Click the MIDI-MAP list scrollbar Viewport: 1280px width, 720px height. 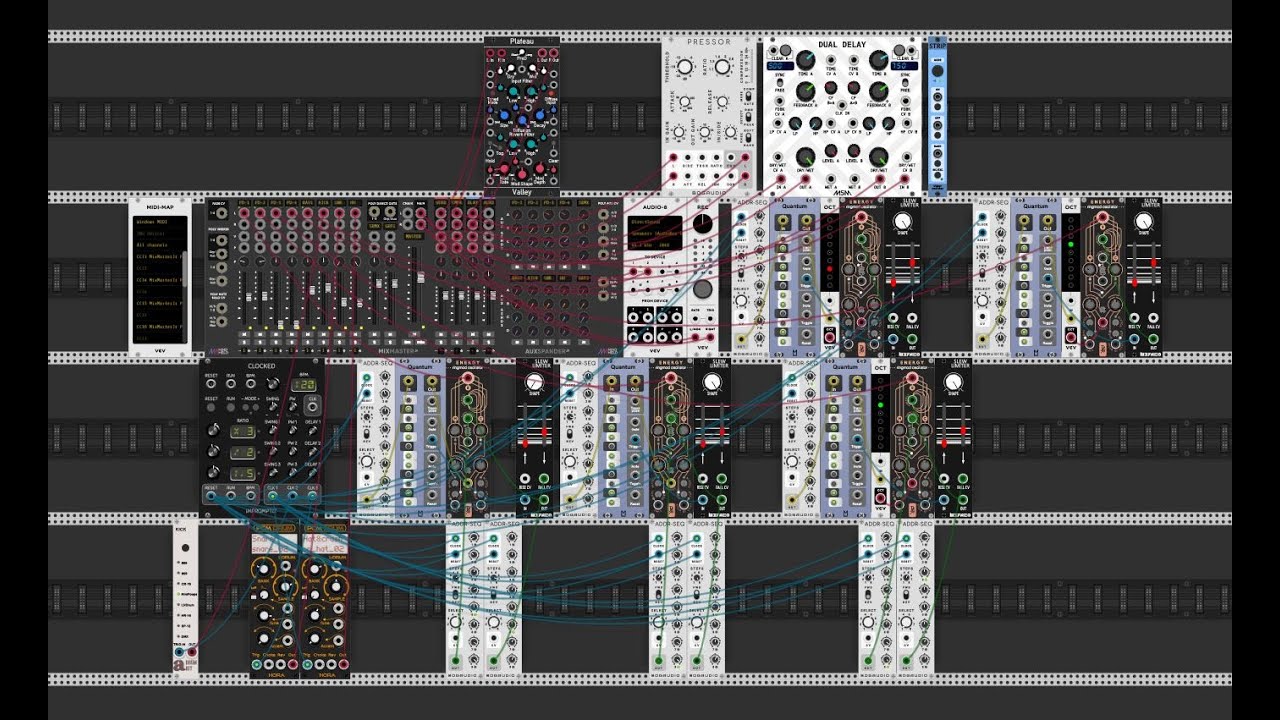(185, 269)
